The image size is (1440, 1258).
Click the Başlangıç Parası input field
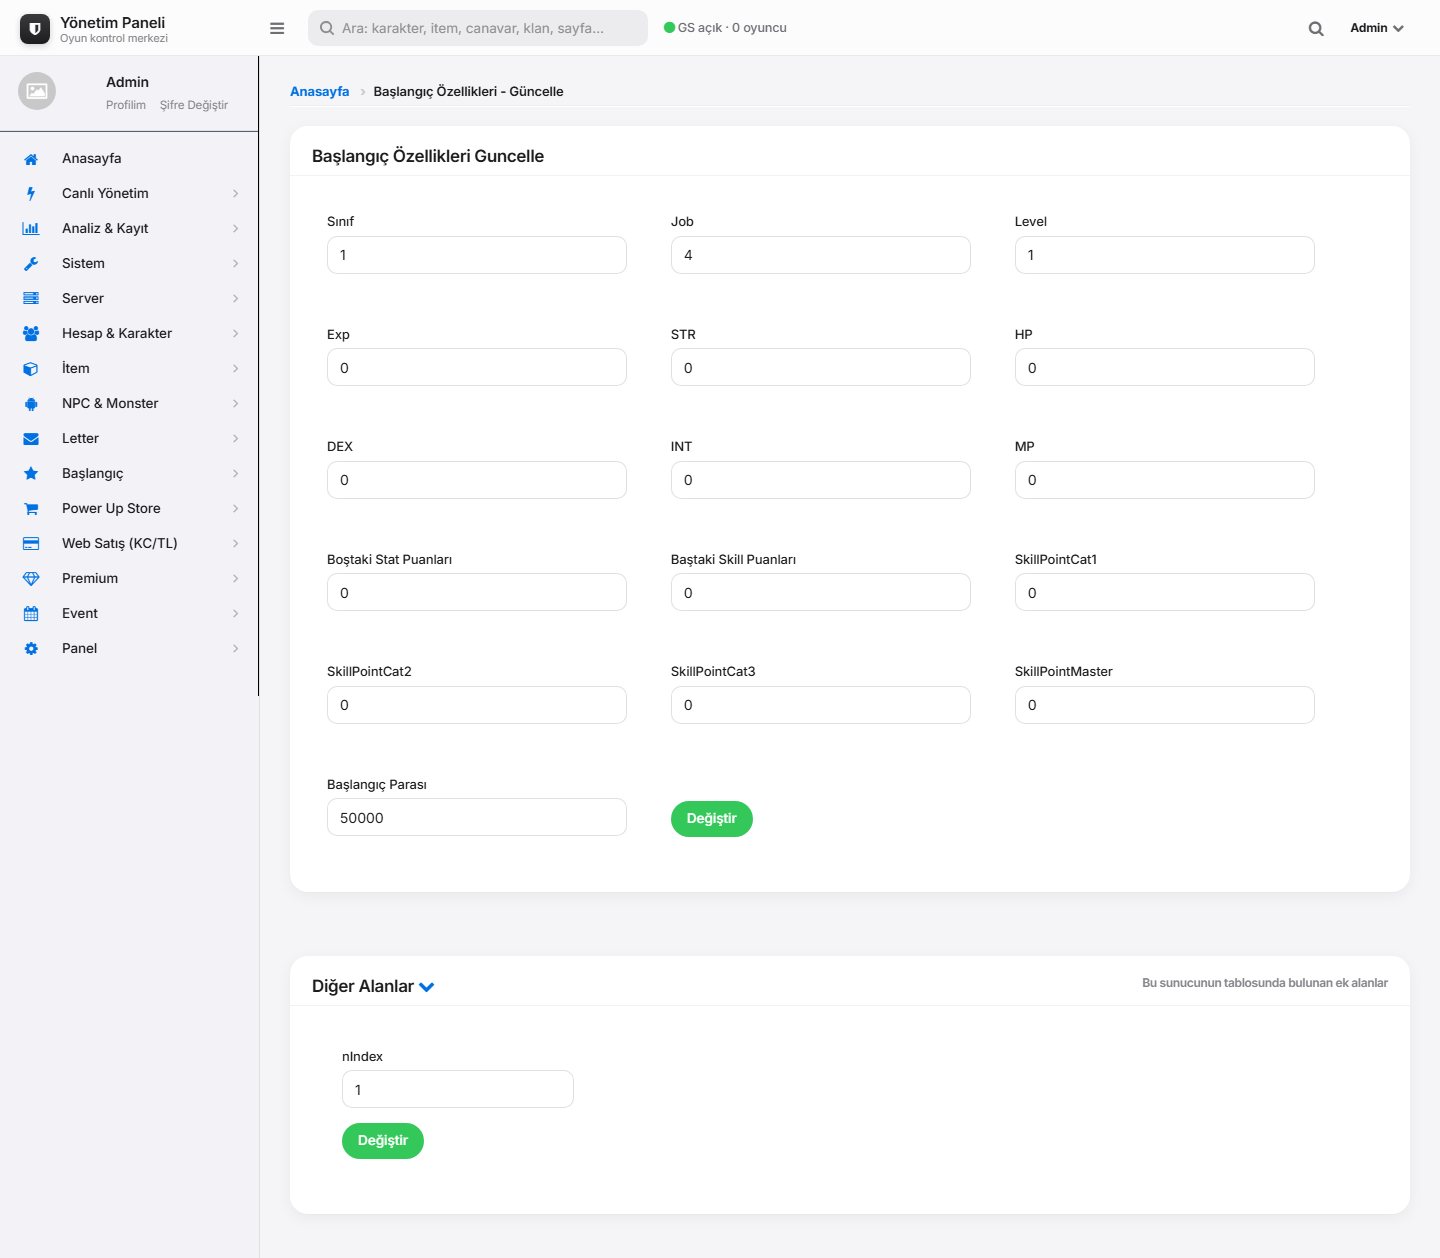pyautogui.click(x=477, y=817)
